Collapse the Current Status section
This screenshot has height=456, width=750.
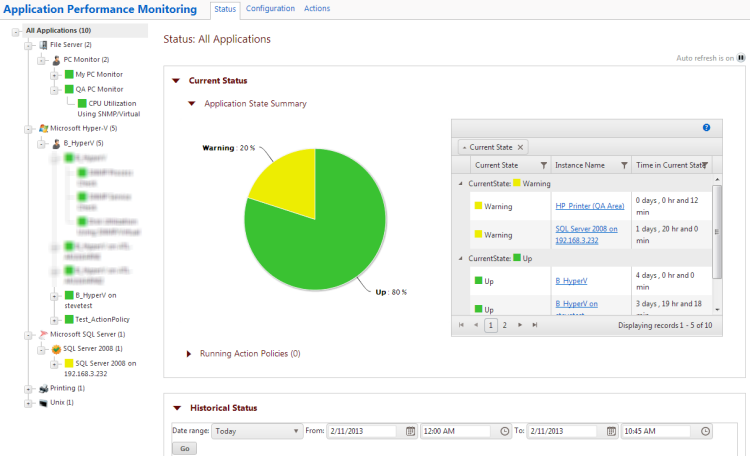click(x=176, y=81)
